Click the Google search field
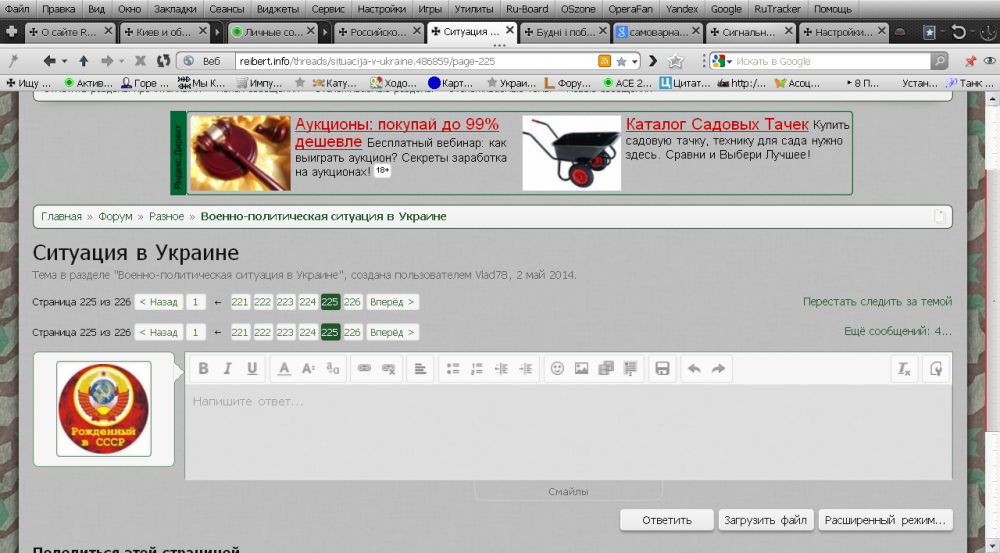Screen dimensions: 1000x553 (831, 61)
